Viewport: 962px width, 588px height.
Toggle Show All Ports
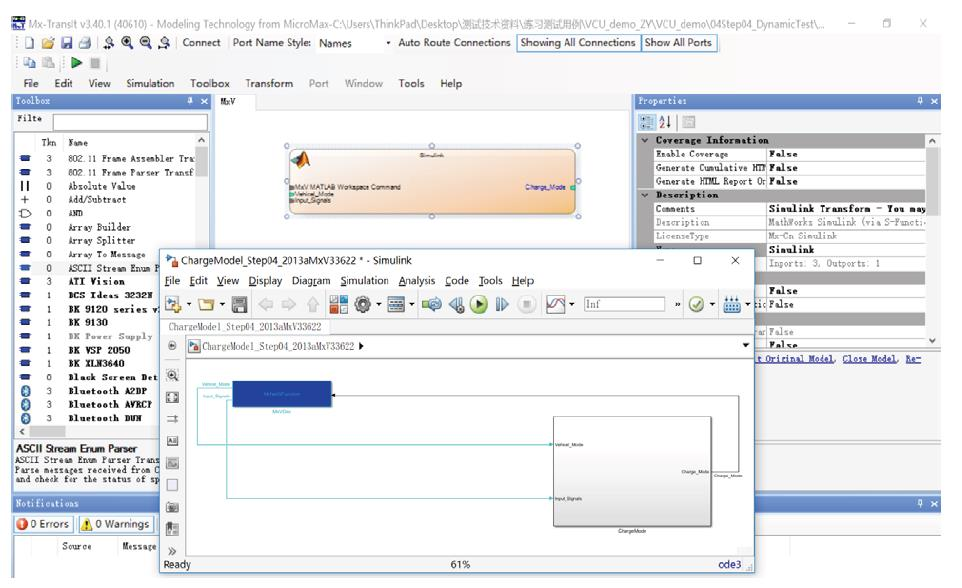pos(678,43)
